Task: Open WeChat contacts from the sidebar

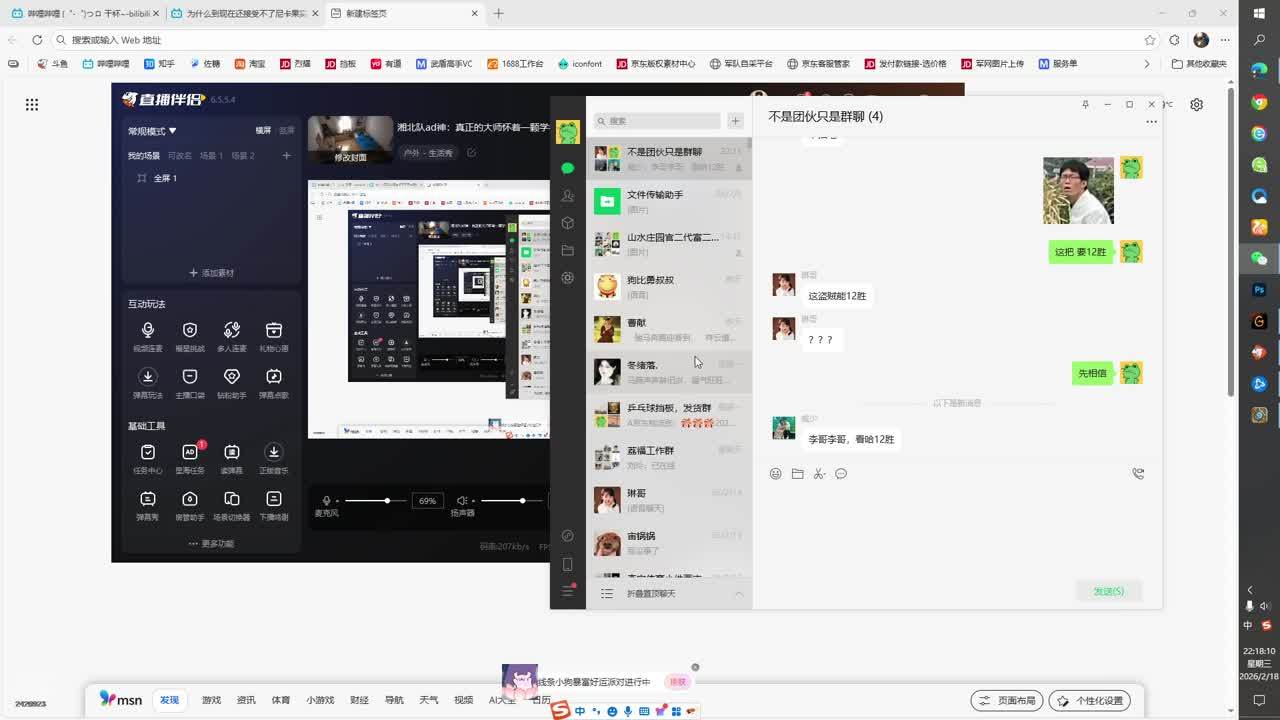Action: 567,196
